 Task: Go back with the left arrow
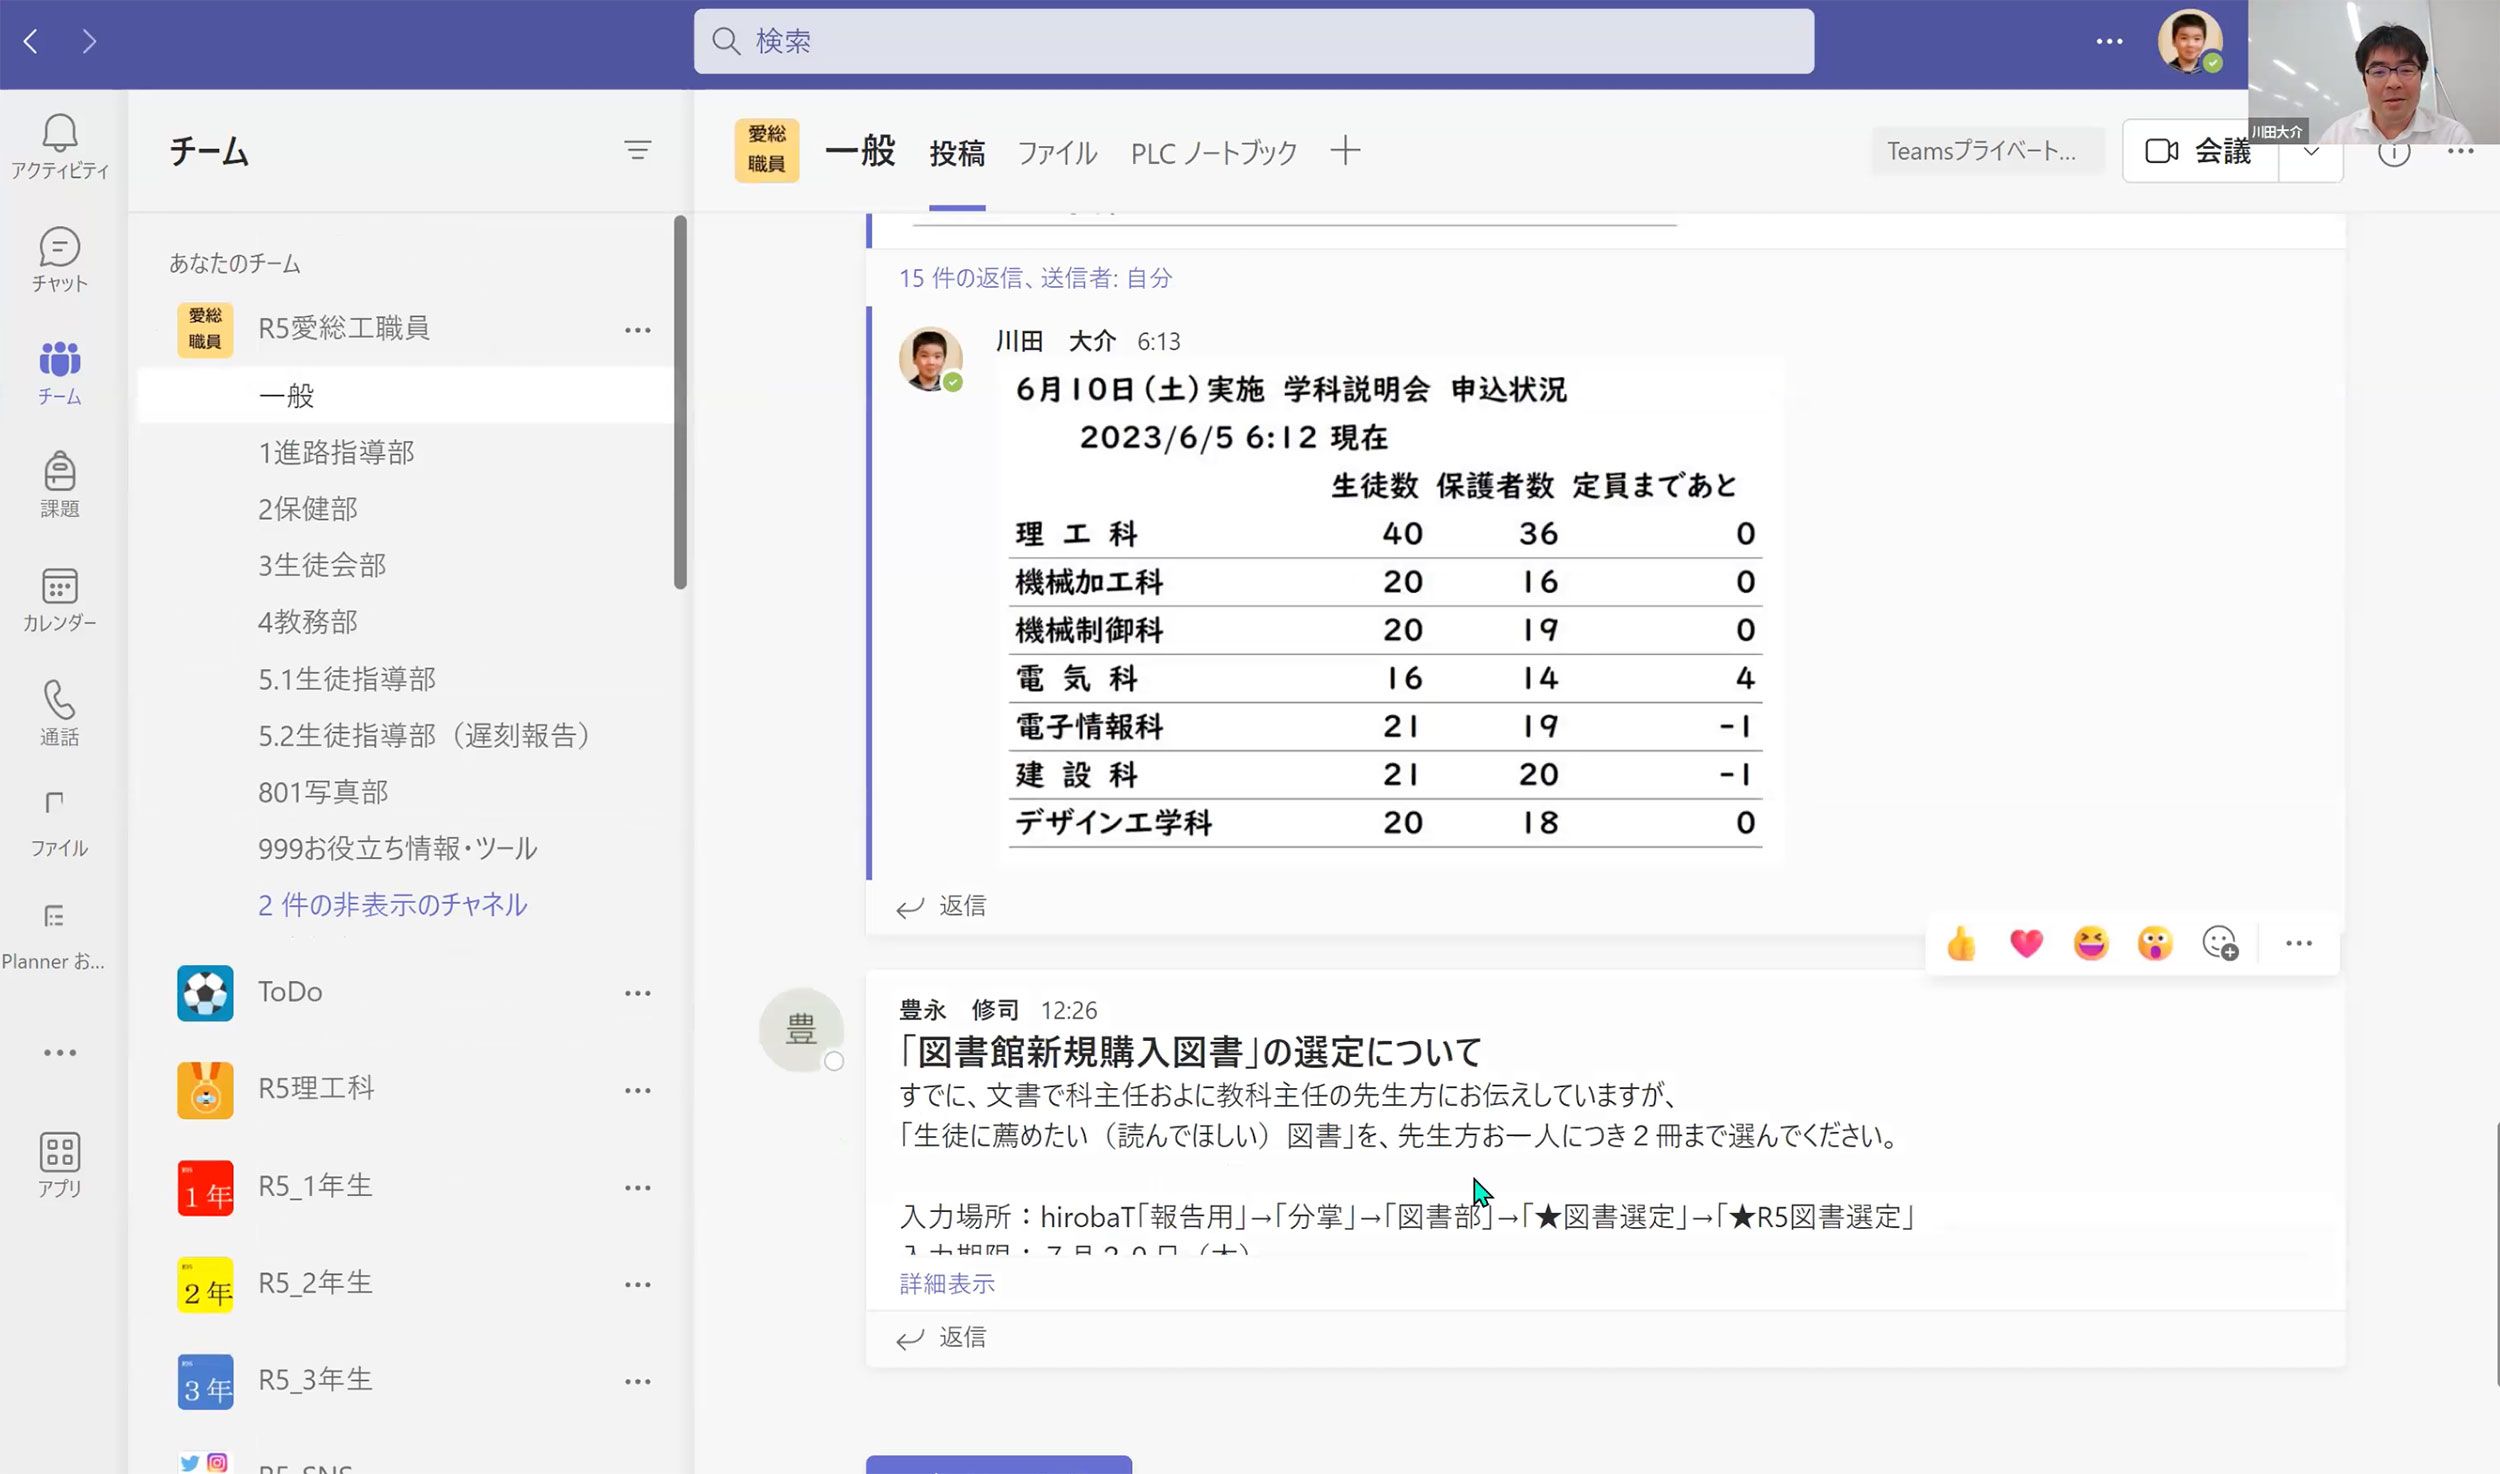[31, 41]
